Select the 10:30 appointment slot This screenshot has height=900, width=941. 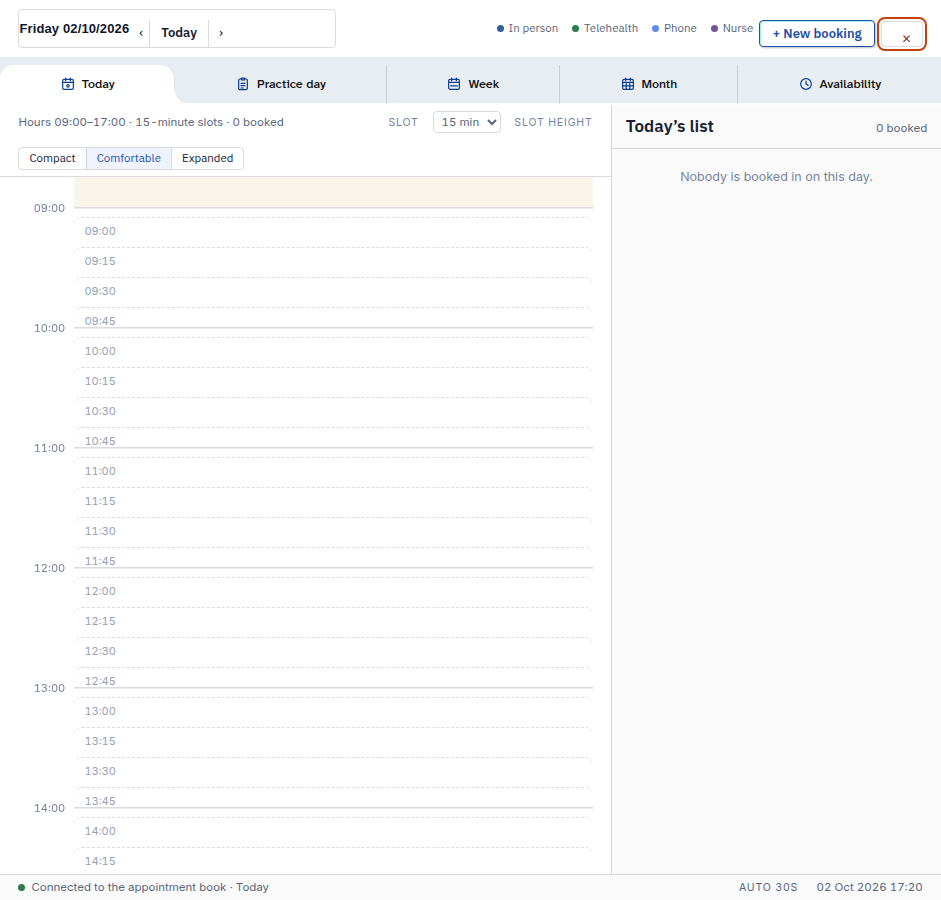(334, 413)
